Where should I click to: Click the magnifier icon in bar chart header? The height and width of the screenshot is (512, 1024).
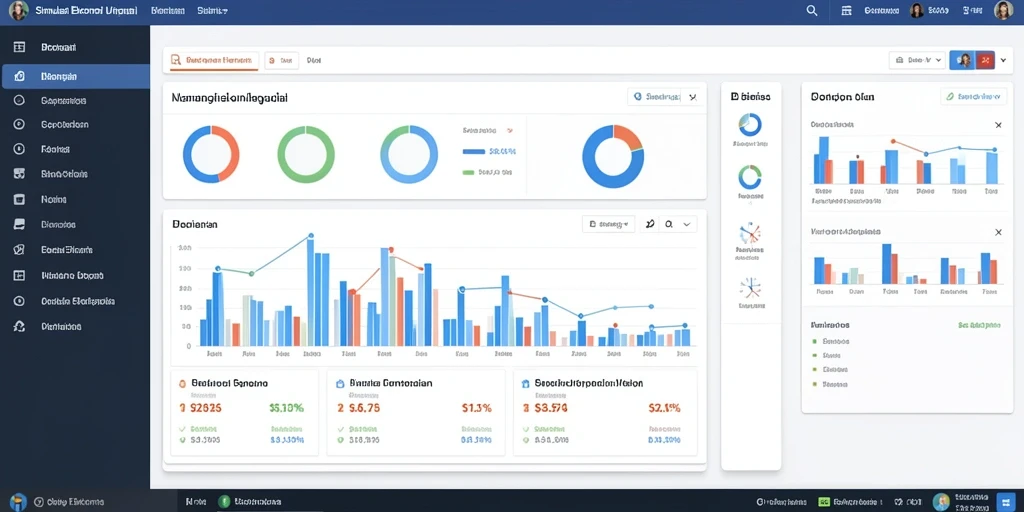tap(669, 224)
